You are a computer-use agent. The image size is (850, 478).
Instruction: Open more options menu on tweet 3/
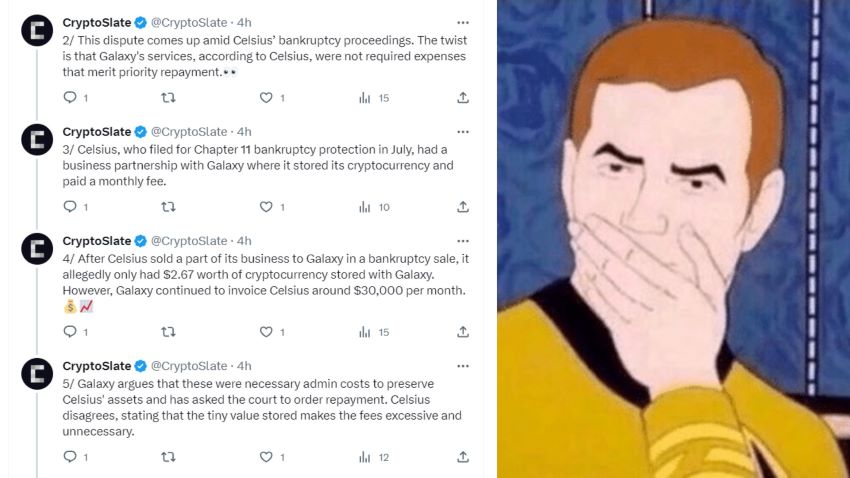click(462, 132)
